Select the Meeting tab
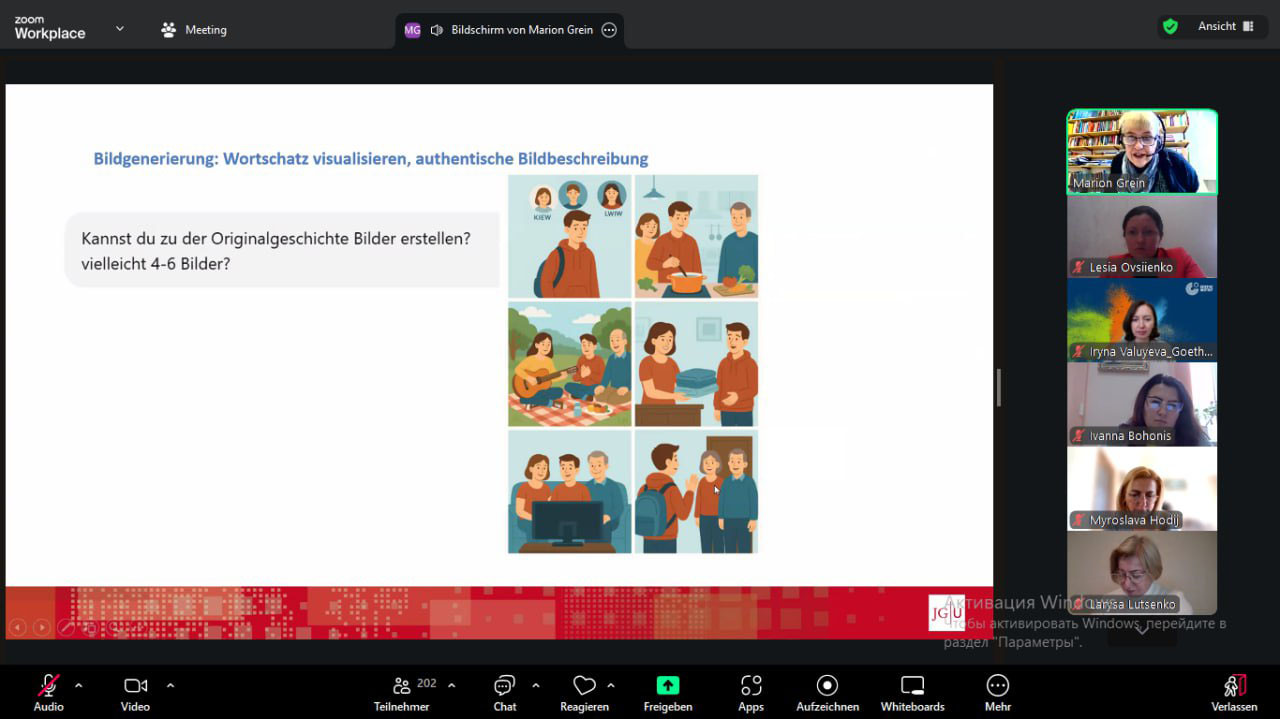Screen dimensions: 1280x719 coord(194,30)
